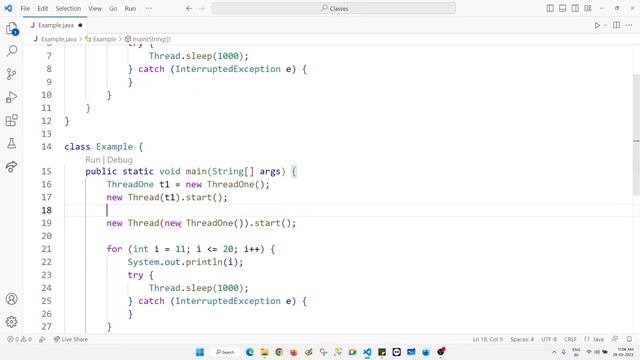The image size is (640, 360).
Task: Click the debug launch icon in status bar
Action: tap(42, 339)
